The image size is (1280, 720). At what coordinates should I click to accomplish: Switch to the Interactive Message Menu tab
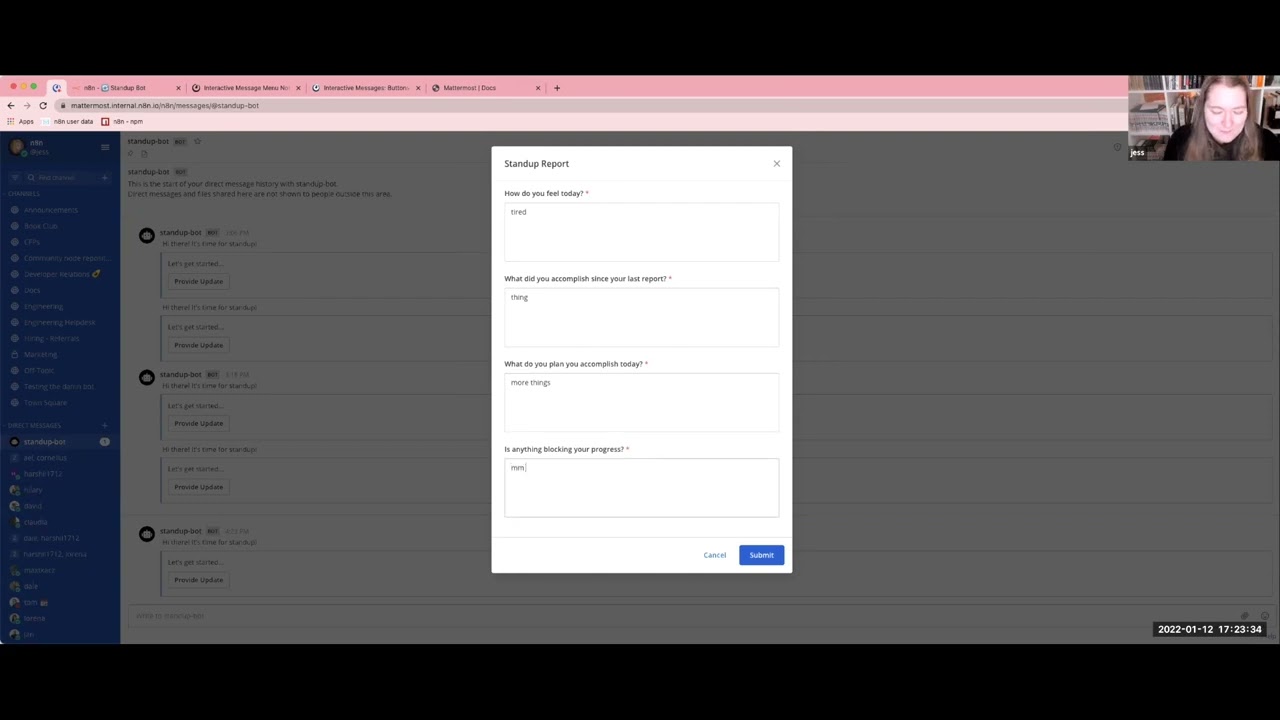[245, 87]
